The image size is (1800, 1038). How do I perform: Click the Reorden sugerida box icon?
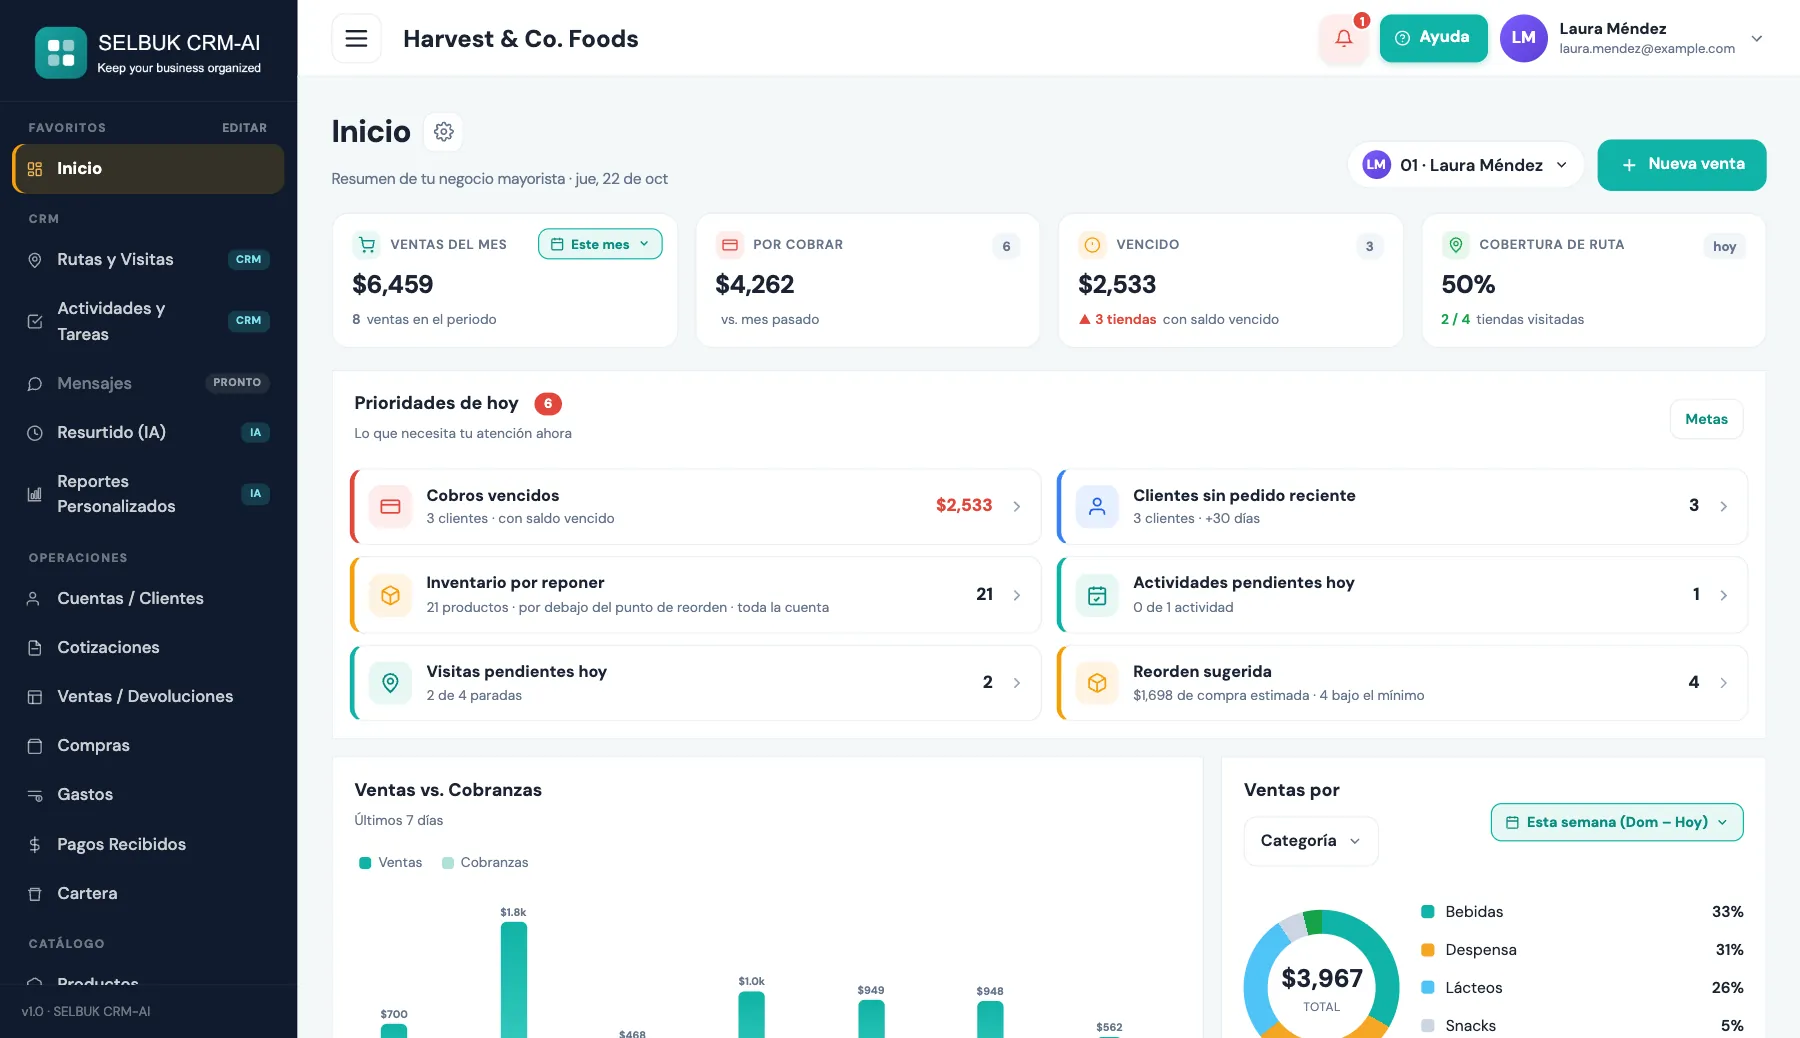tap(1097, 683)
